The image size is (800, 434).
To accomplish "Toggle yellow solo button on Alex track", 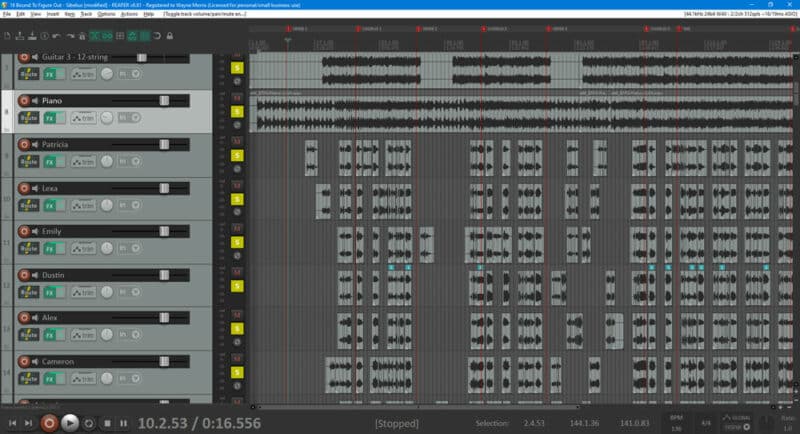I will 237,329.
